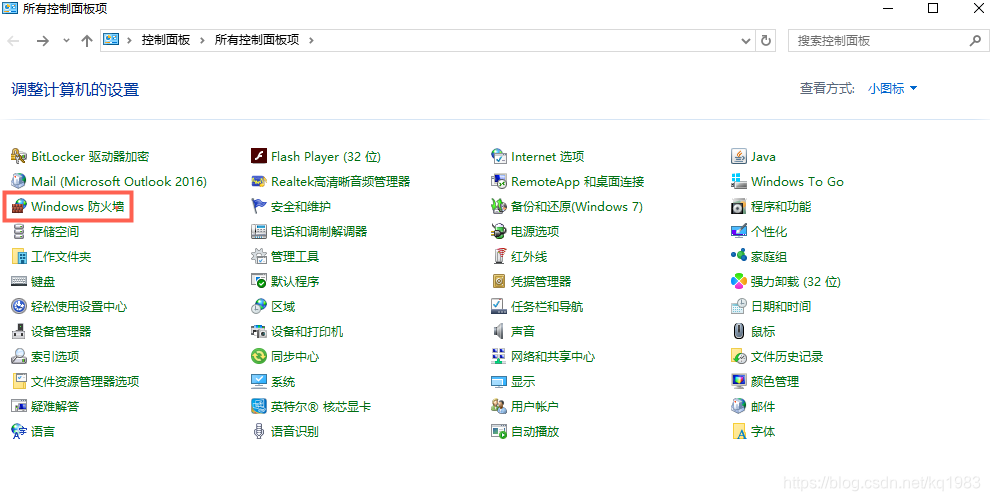Open the 用户帐户 link
The image size is (990, 501).
pos(535,406)
